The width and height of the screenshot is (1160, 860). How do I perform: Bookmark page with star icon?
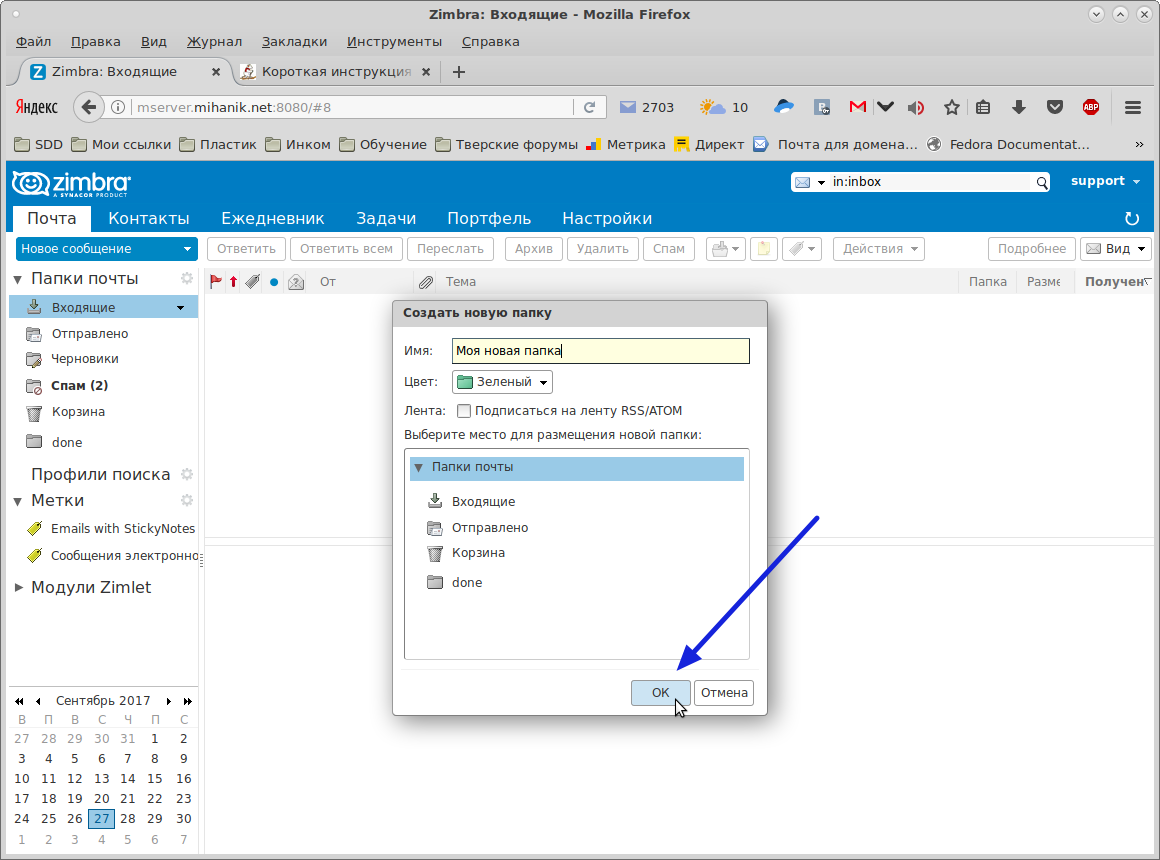pyautogui.click(x=952, y=107)
